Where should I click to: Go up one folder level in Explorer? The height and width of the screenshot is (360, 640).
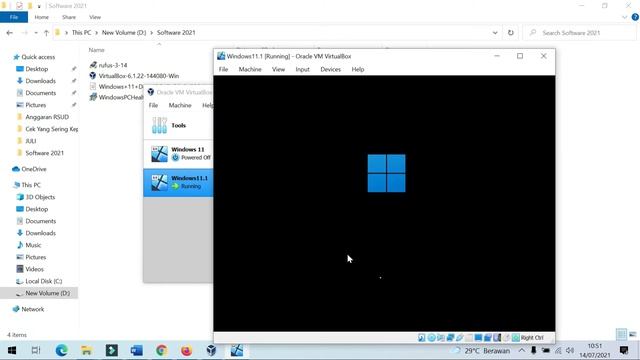point(46,33)
